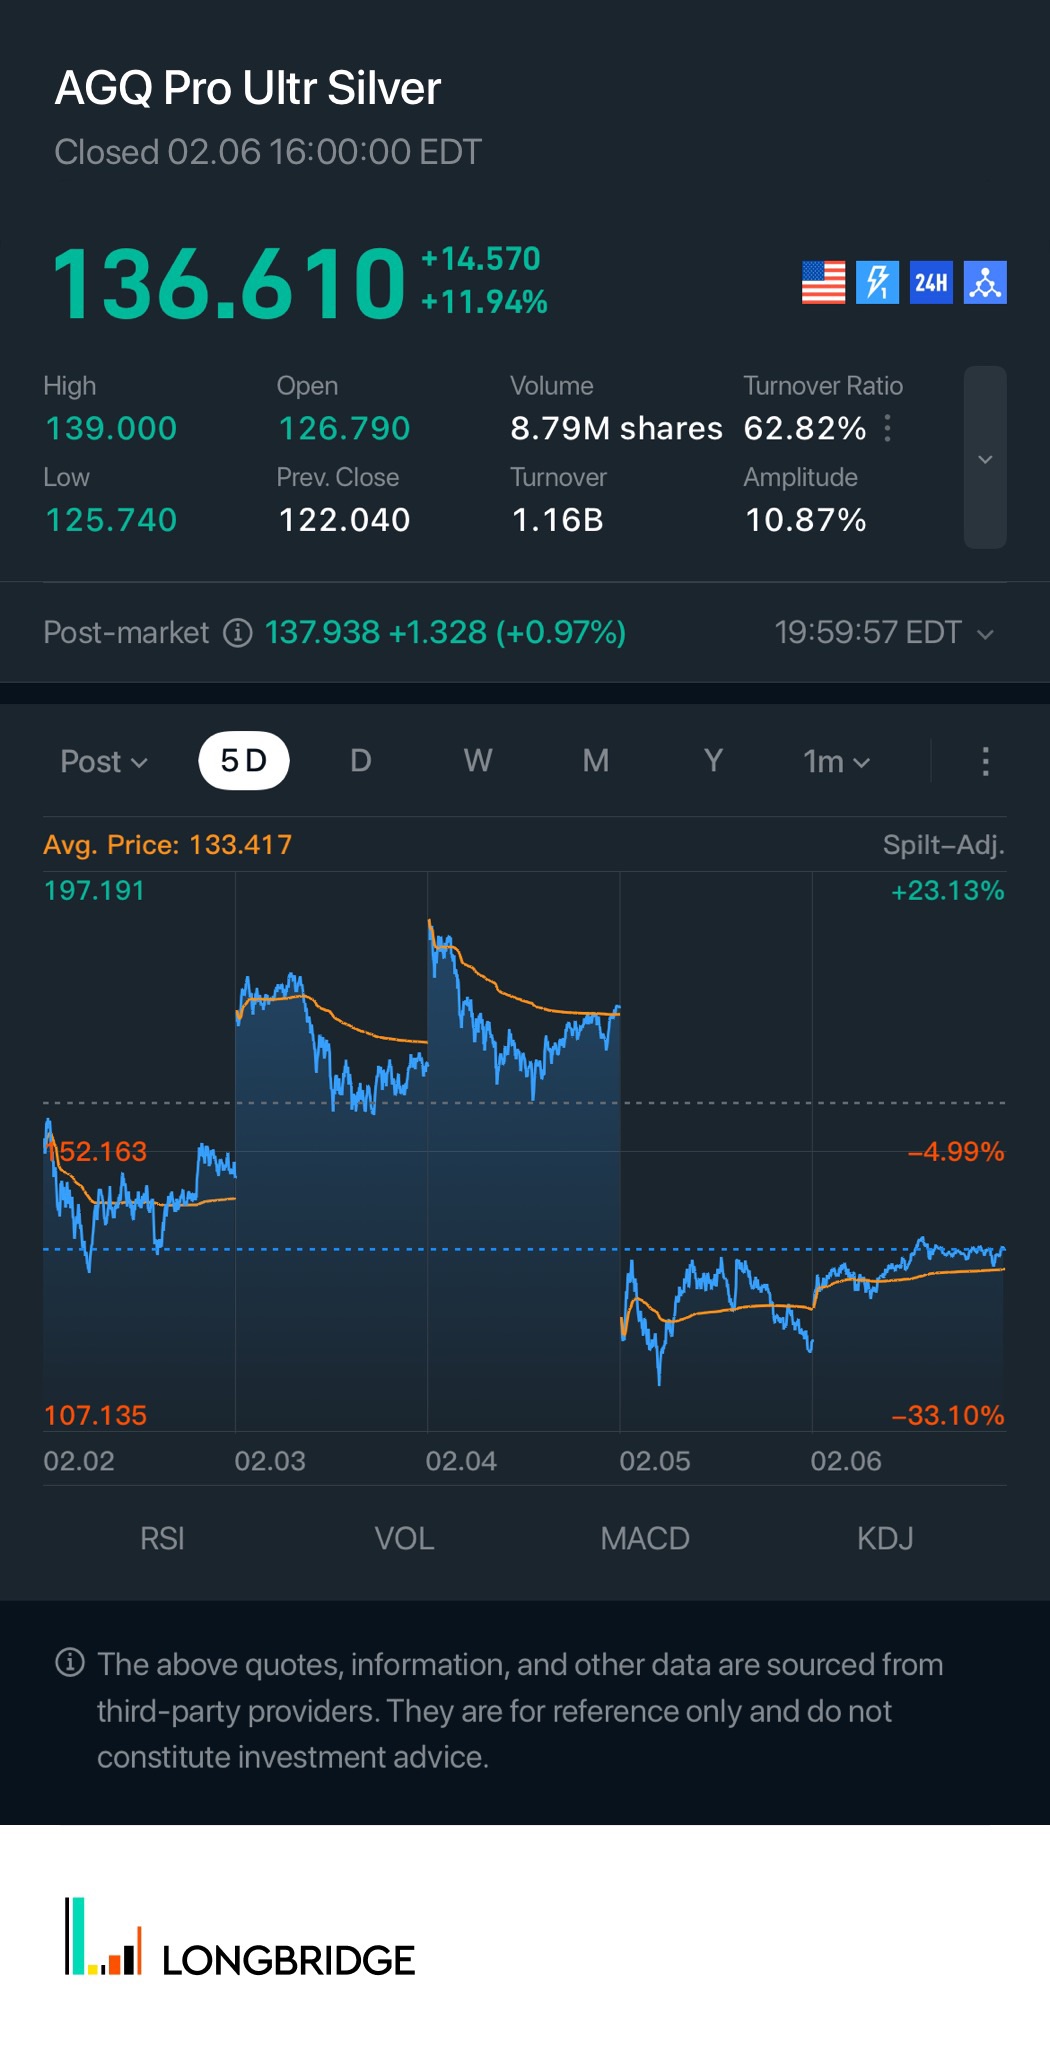
Task: Switch to the M monthly chart tab
Action: pos(596,761)
